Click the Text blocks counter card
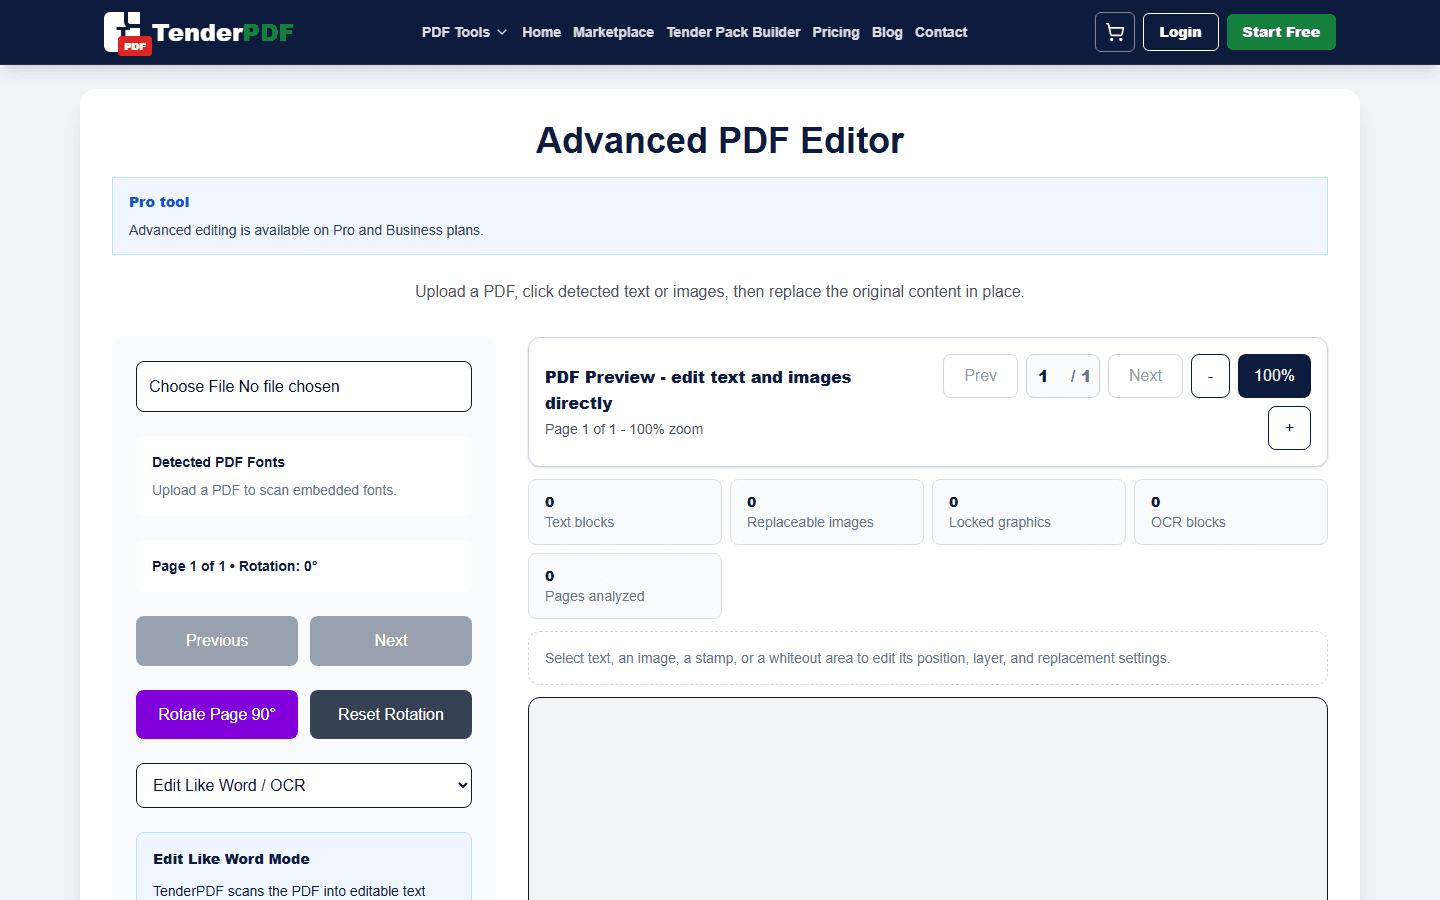 coord(625,512)
